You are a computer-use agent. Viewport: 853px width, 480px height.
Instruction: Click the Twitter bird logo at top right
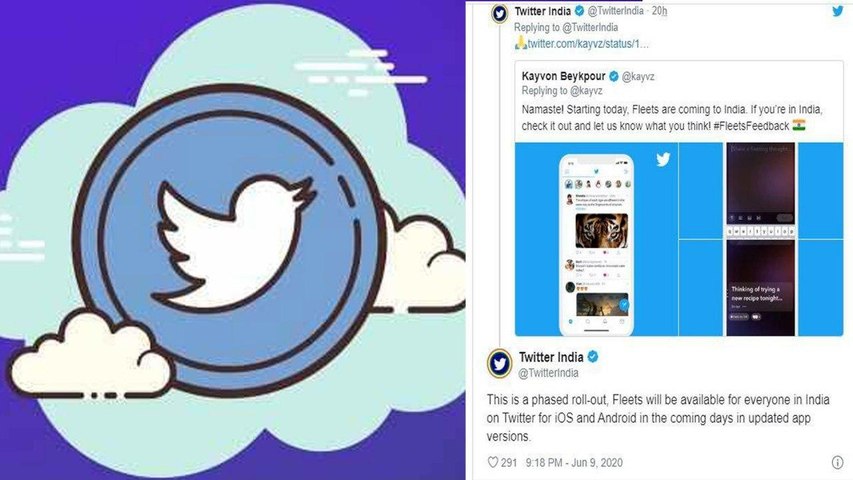tap(837, 10)
